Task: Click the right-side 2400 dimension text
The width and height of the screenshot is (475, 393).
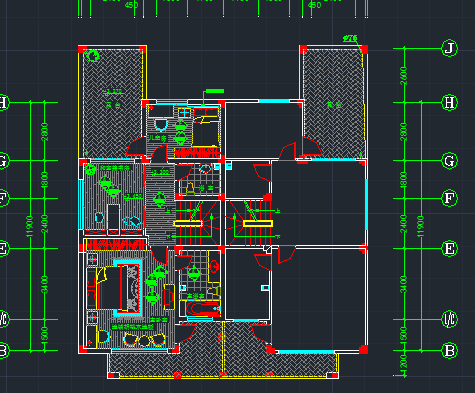Action: coord(404,224)
